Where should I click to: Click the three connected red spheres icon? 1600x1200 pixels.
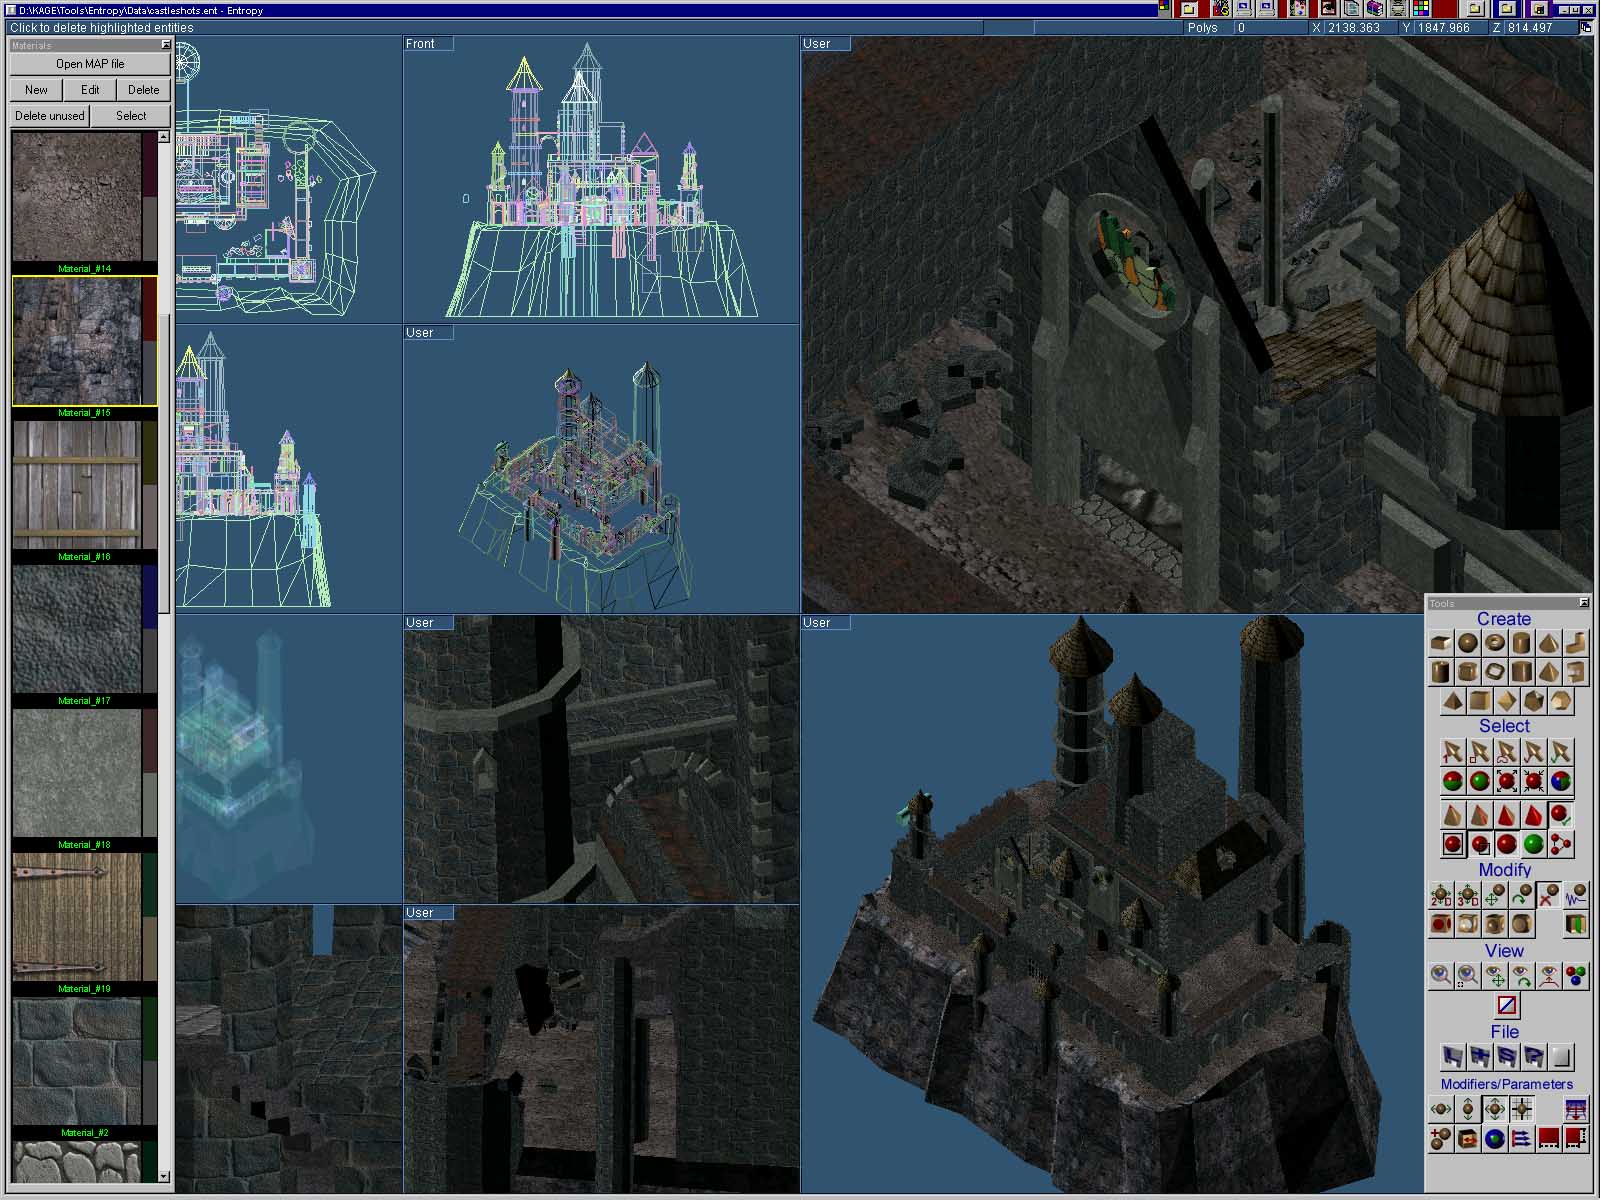click(1561, 844)
